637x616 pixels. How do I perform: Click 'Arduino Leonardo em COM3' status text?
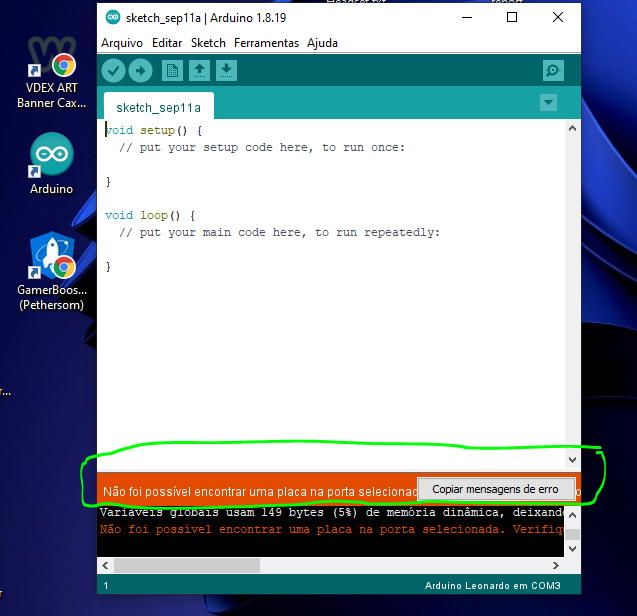492,586
